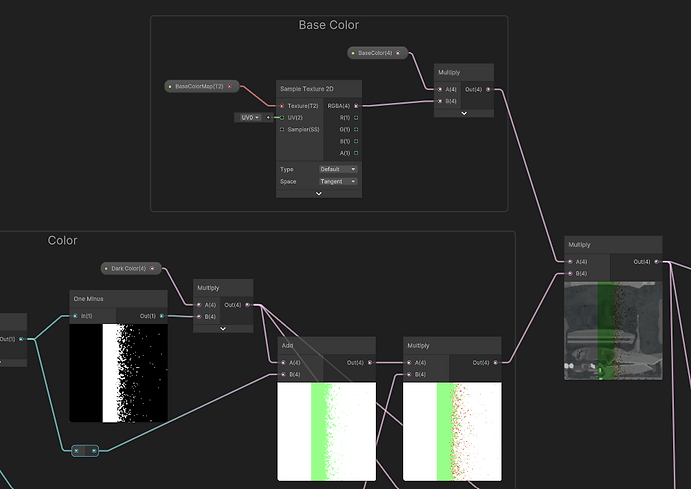
Task: Click the Dark Color(4) property output port
Action: point(152,268)
